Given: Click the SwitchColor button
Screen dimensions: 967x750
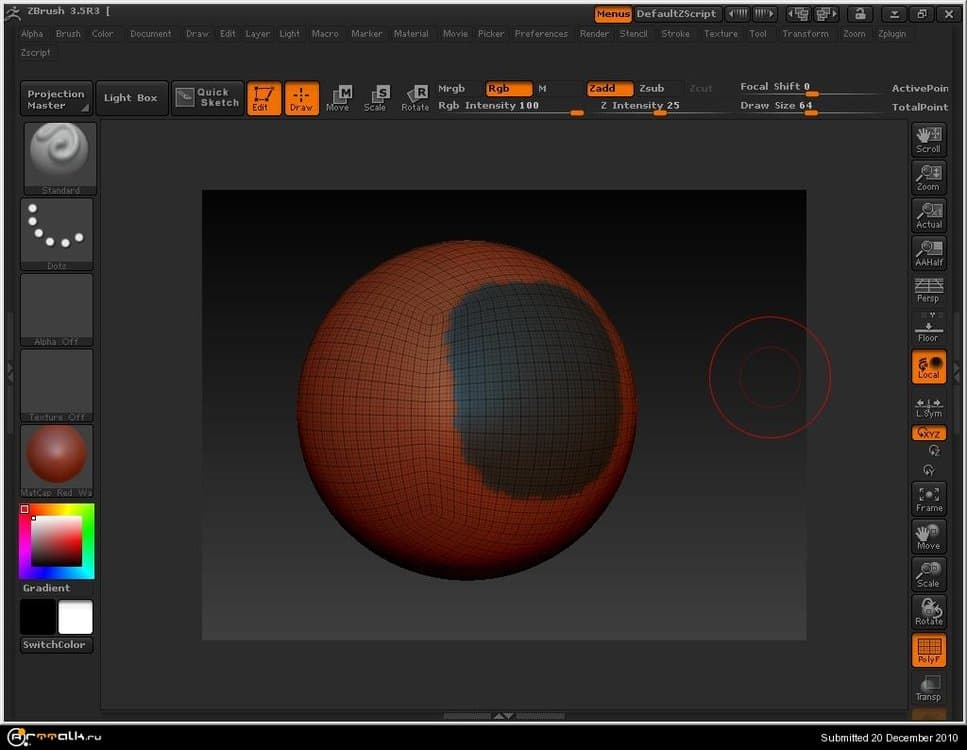Looking at the screenshot, I should (x=56, y=645).
